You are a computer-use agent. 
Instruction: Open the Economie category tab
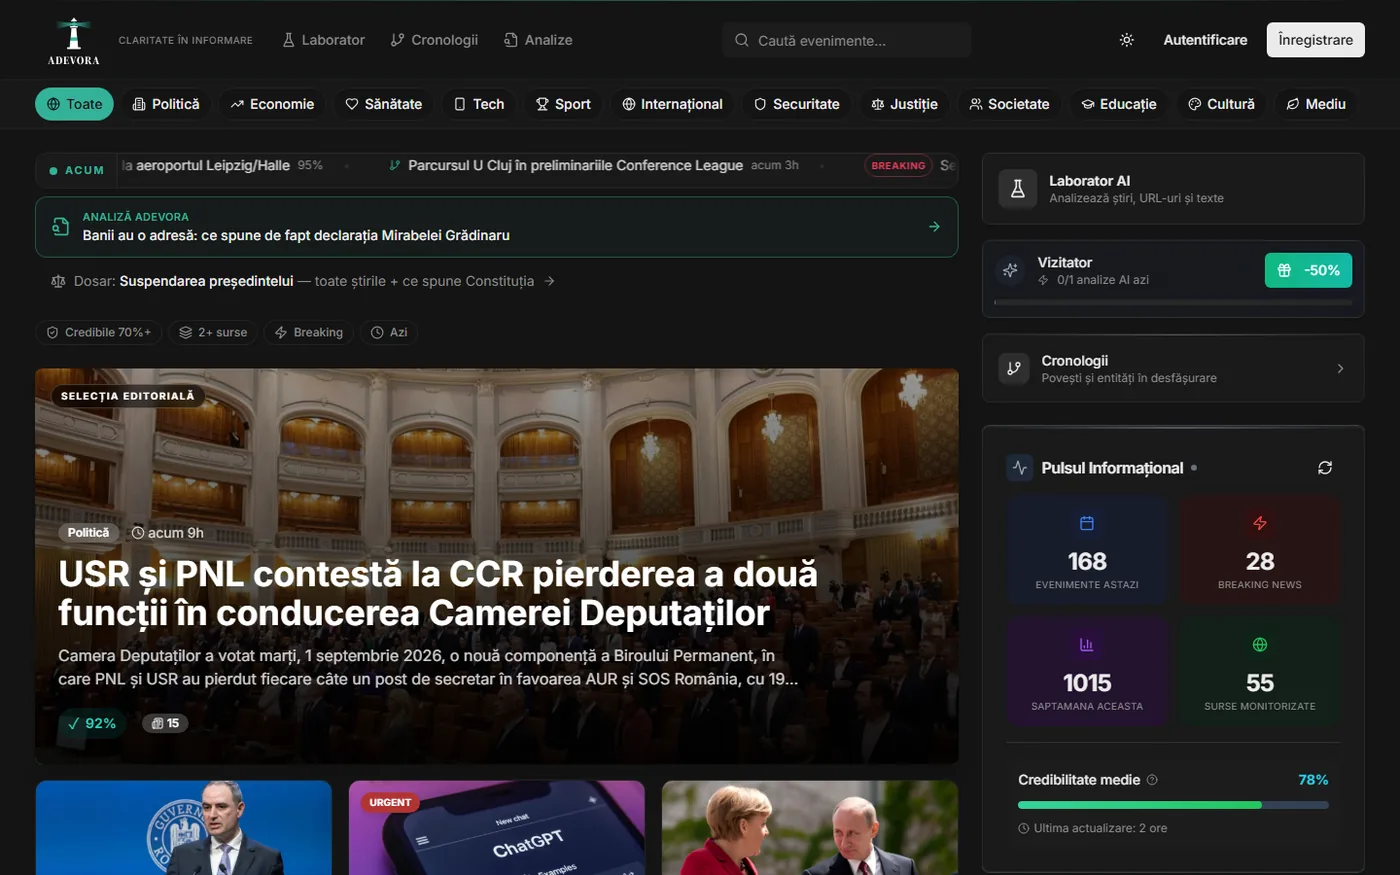[272, 104]
